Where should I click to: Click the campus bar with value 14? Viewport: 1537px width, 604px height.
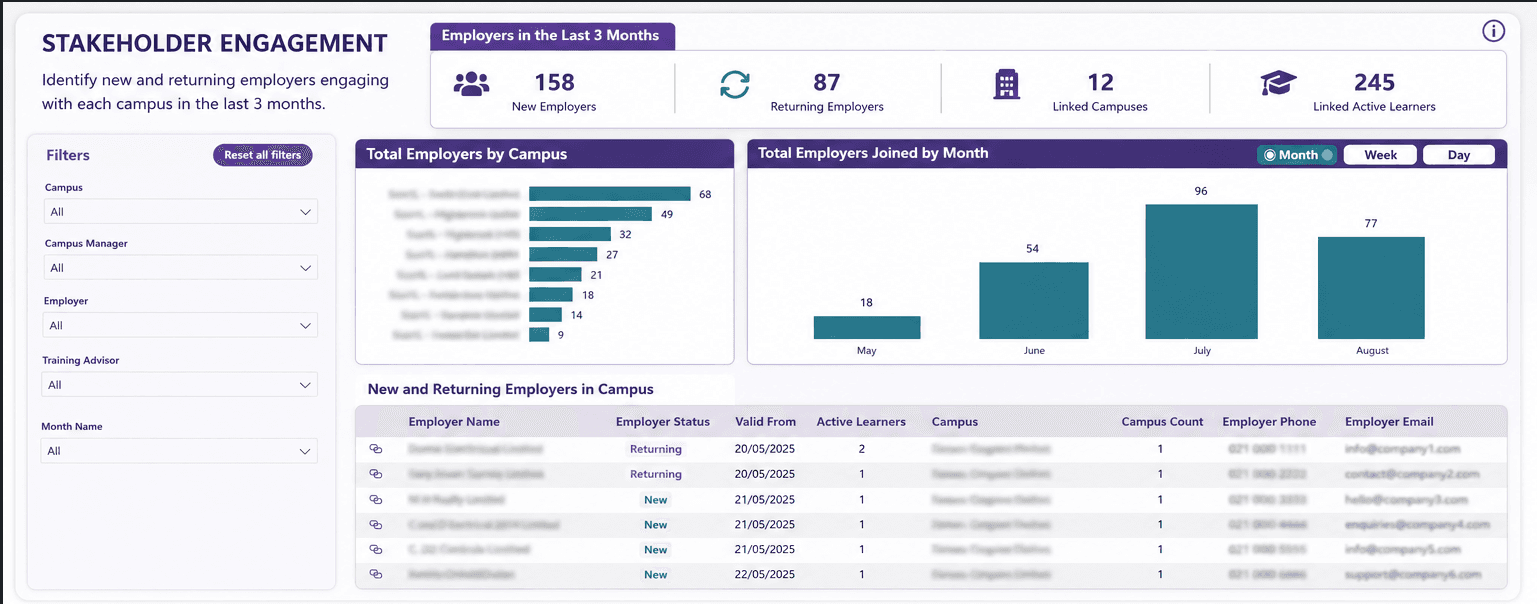point(546,314)
